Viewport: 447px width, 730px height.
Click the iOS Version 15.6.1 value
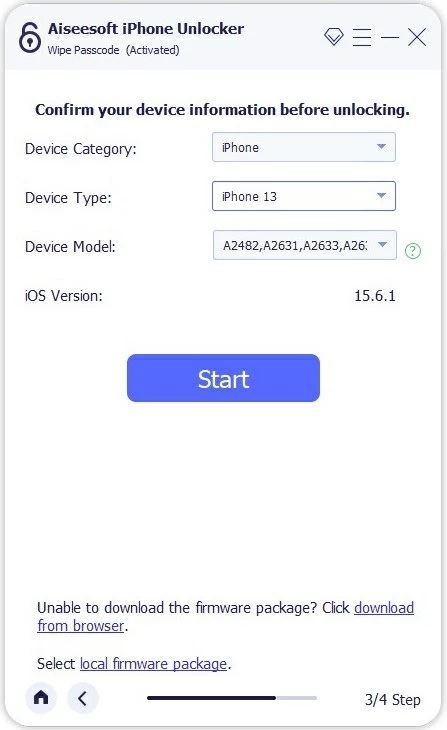(x=375, y=296)
